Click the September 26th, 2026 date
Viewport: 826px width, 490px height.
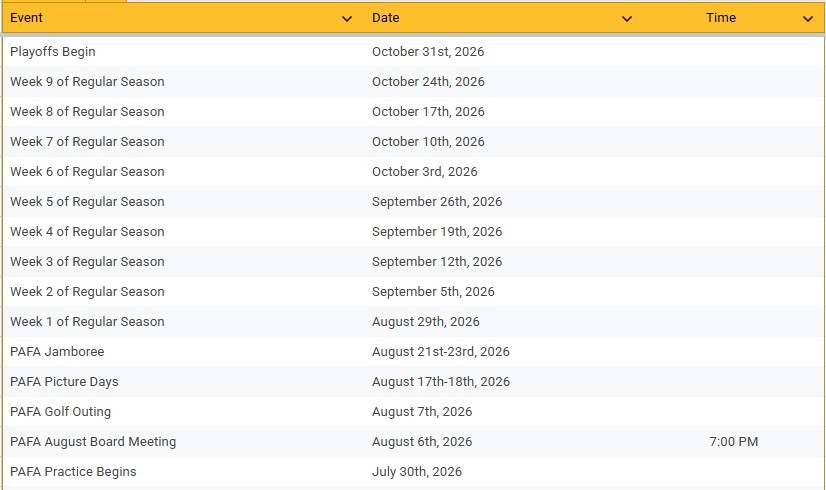coord(437,202)
